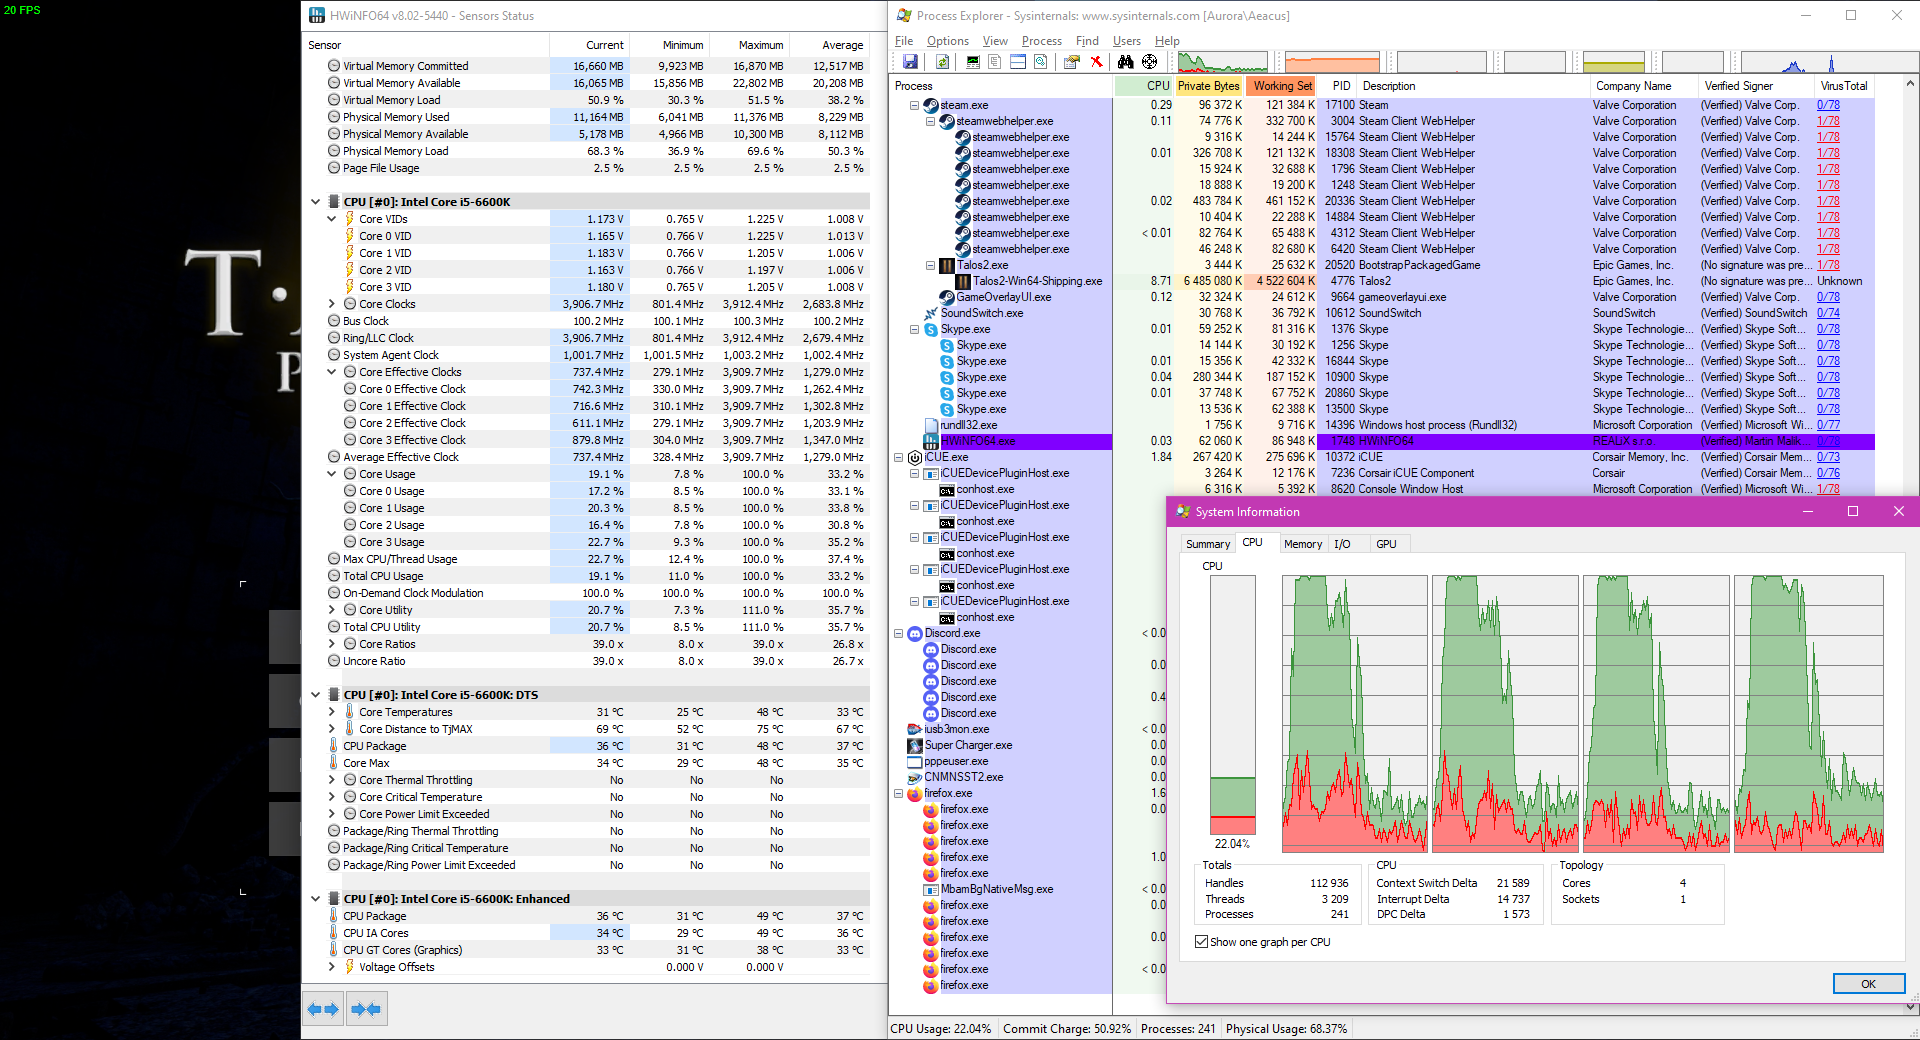Collapse the steam.exe process tree

914,105
